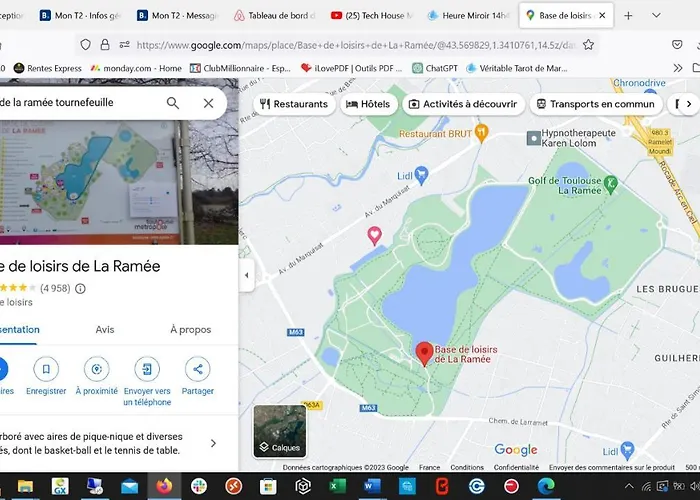Click the Maps search text field
700x500 pixels.
[x=80, y=103]
